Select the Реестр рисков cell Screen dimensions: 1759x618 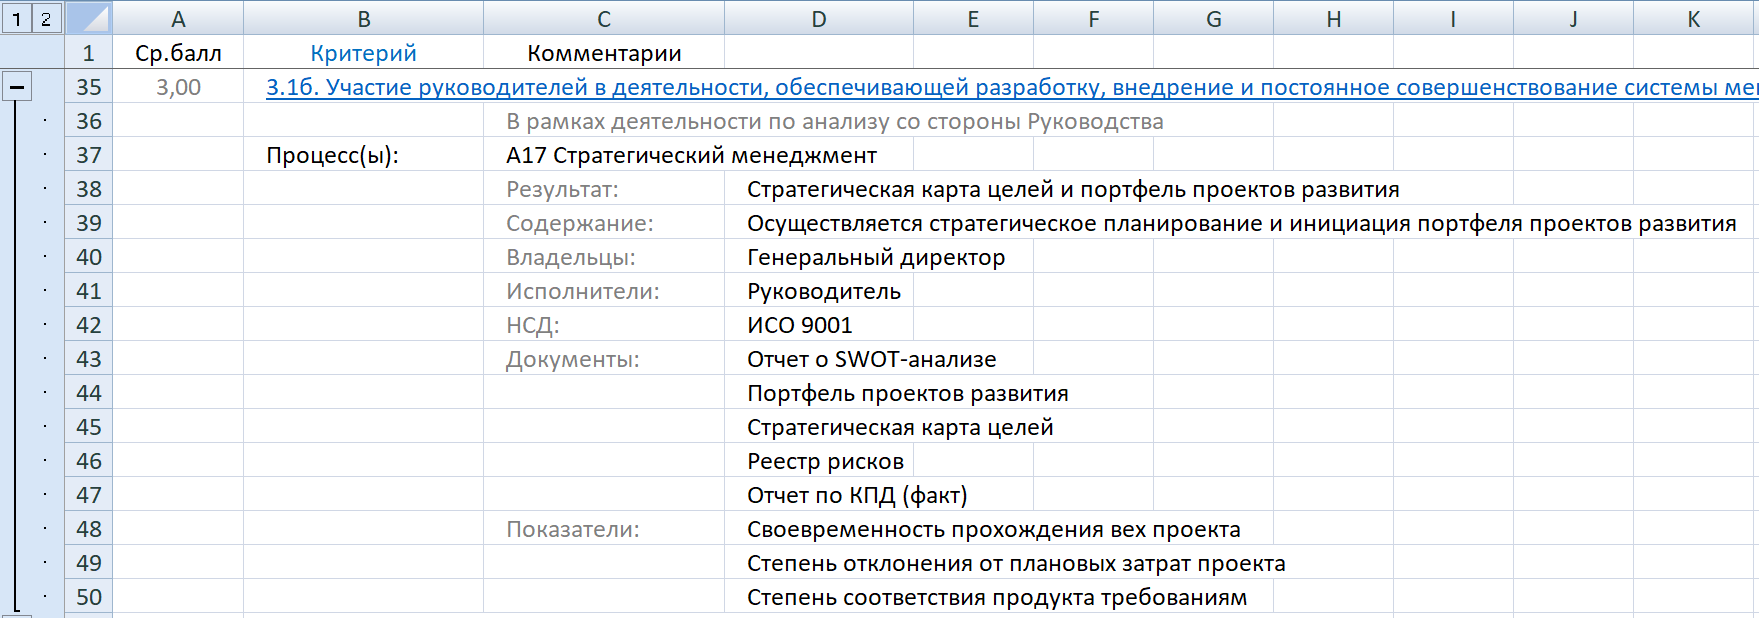pos(825,461)
